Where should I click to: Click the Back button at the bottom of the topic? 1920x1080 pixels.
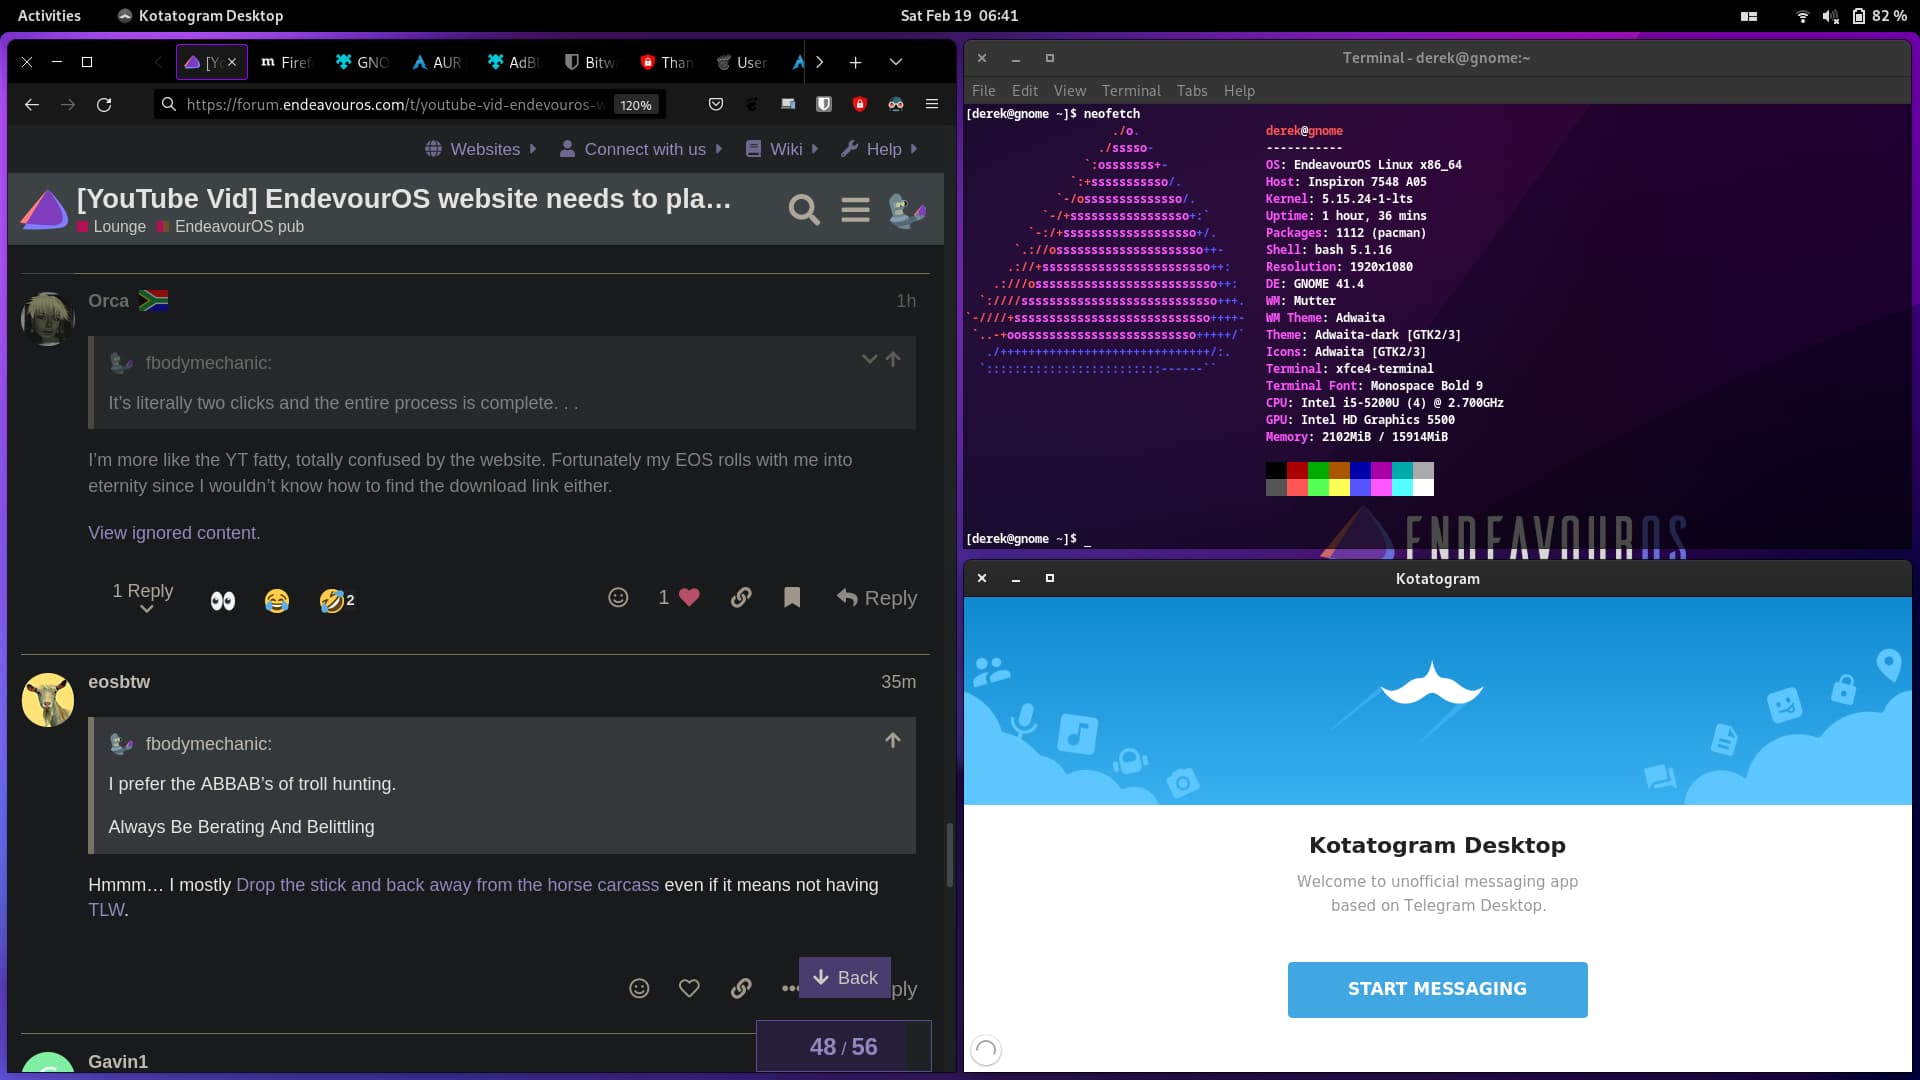coord(844,977)
